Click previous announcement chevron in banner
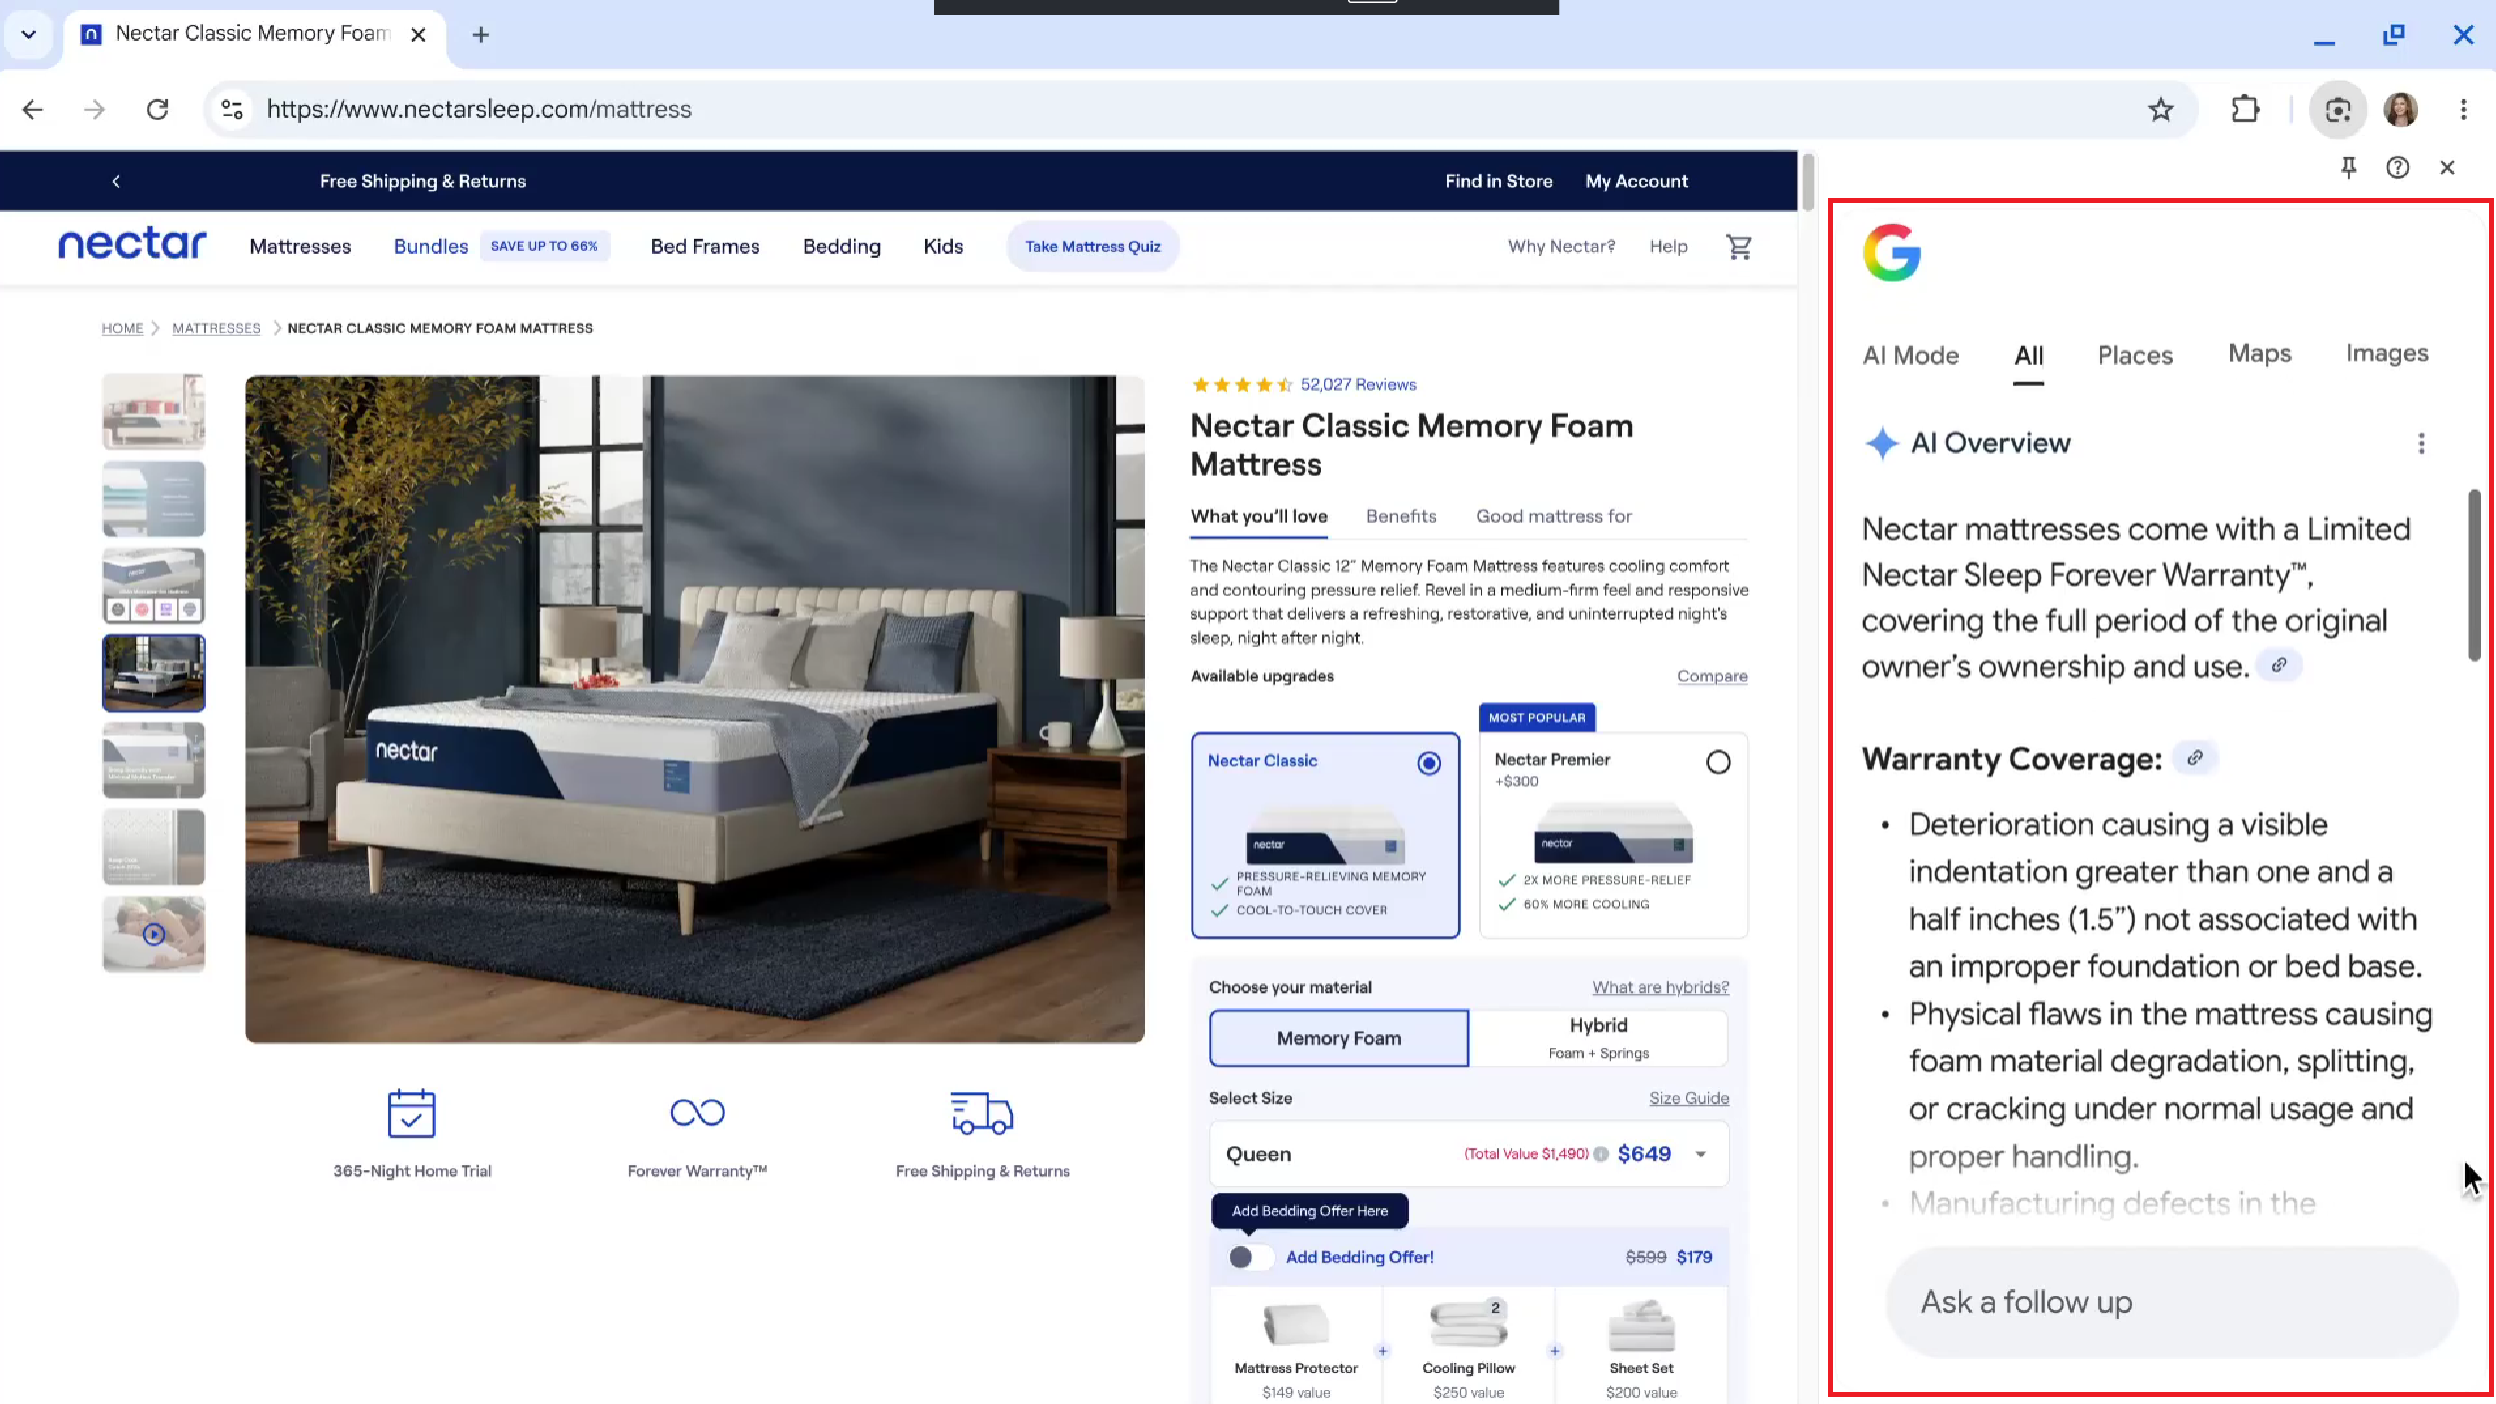This screenshot has width=2496, height=1404. pos(116,181)
